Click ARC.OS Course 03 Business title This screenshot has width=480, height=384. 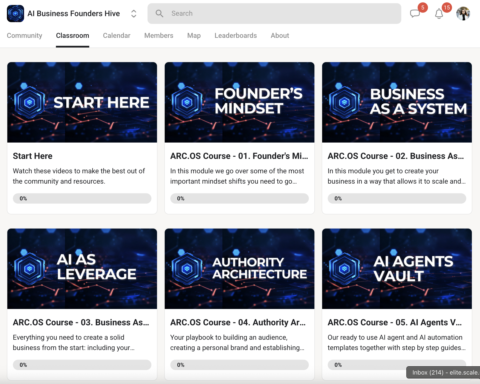(81, 322)
